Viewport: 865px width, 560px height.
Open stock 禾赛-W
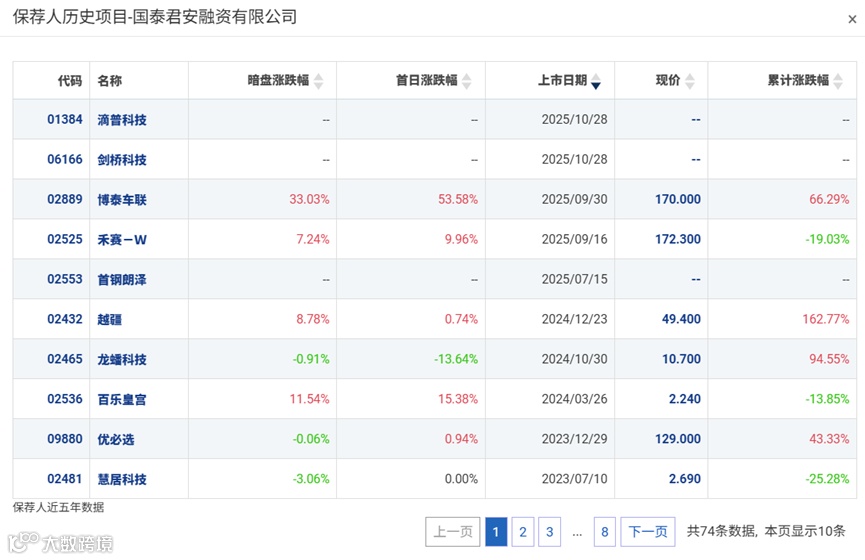[122, 239]
